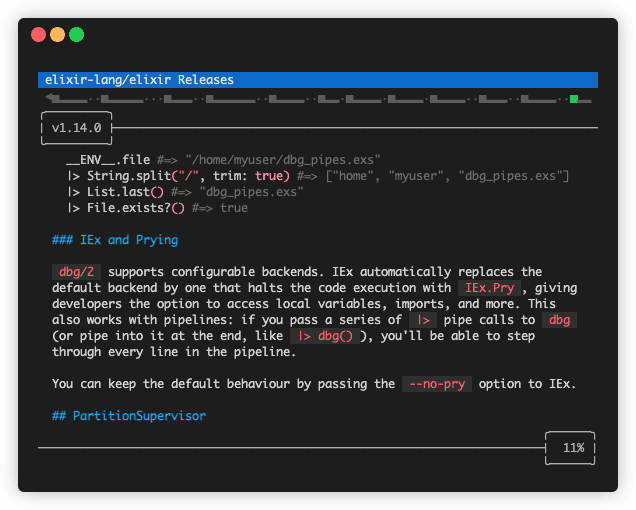Select 'option to IEx.' text
This screenshot has height=510, width=636.
click(527, 384)
